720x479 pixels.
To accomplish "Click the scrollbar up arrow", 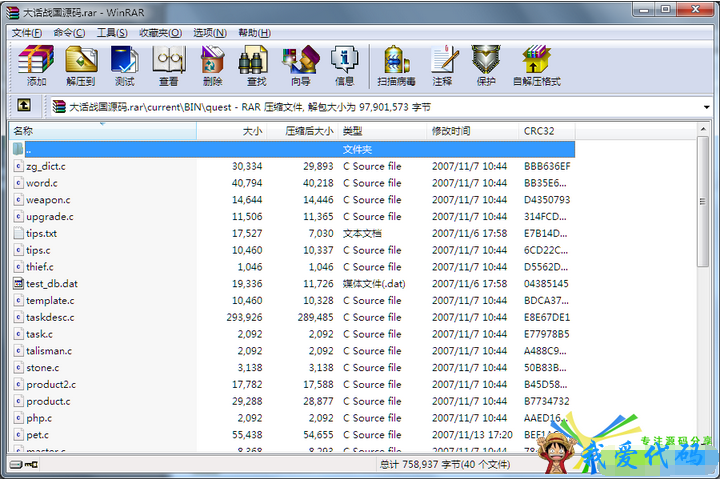I will point(703,130).
